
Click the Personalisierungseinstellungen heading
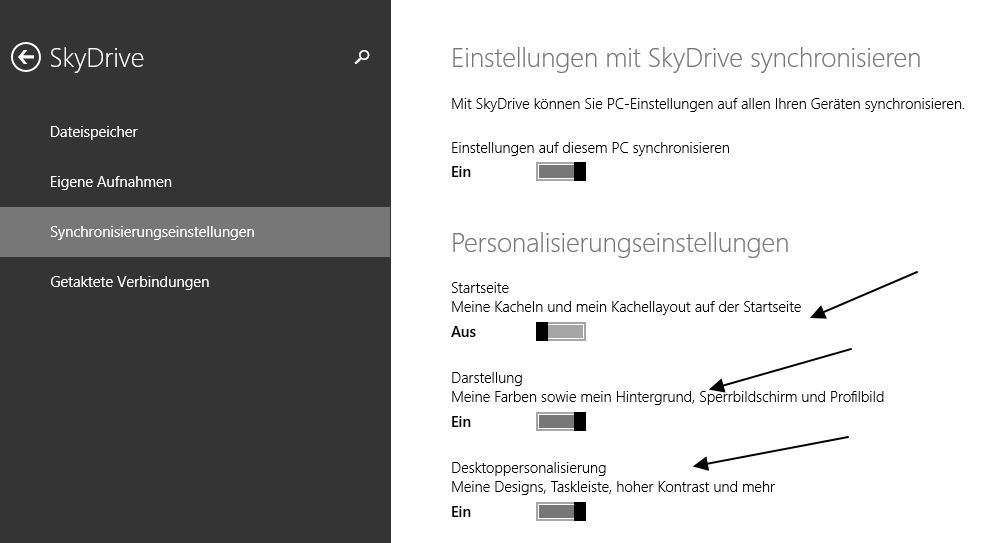[x=620, y=244]
